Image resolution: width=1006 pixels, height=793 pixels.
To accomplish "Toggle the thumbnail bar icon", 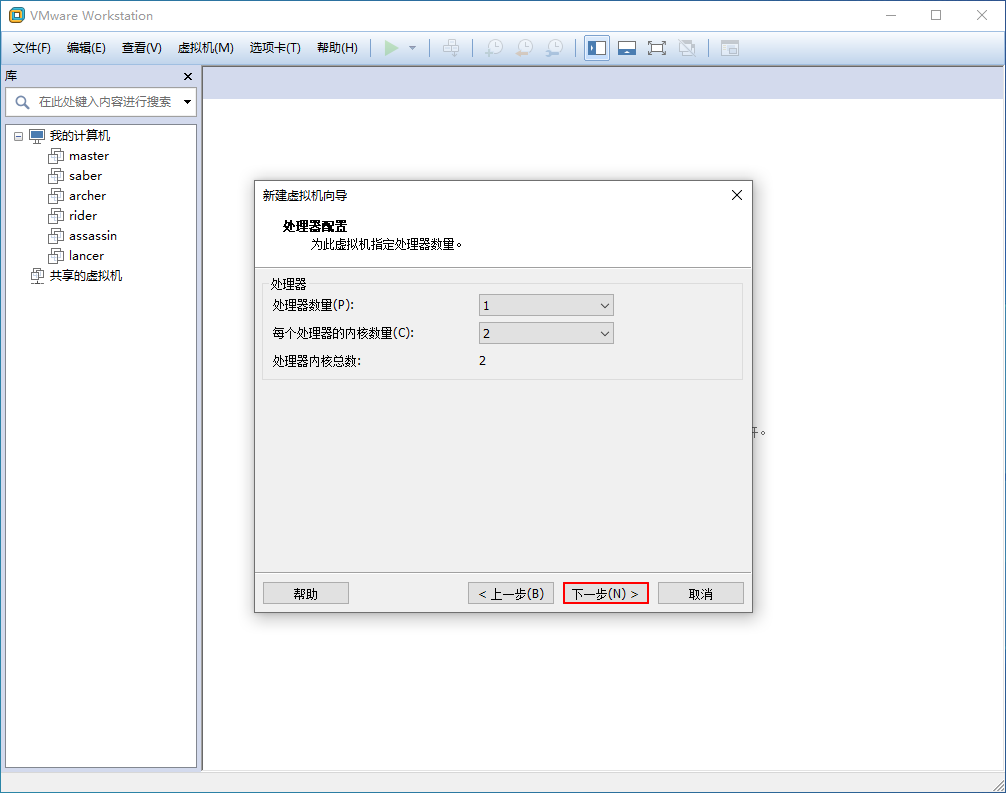I will point(627,48).
